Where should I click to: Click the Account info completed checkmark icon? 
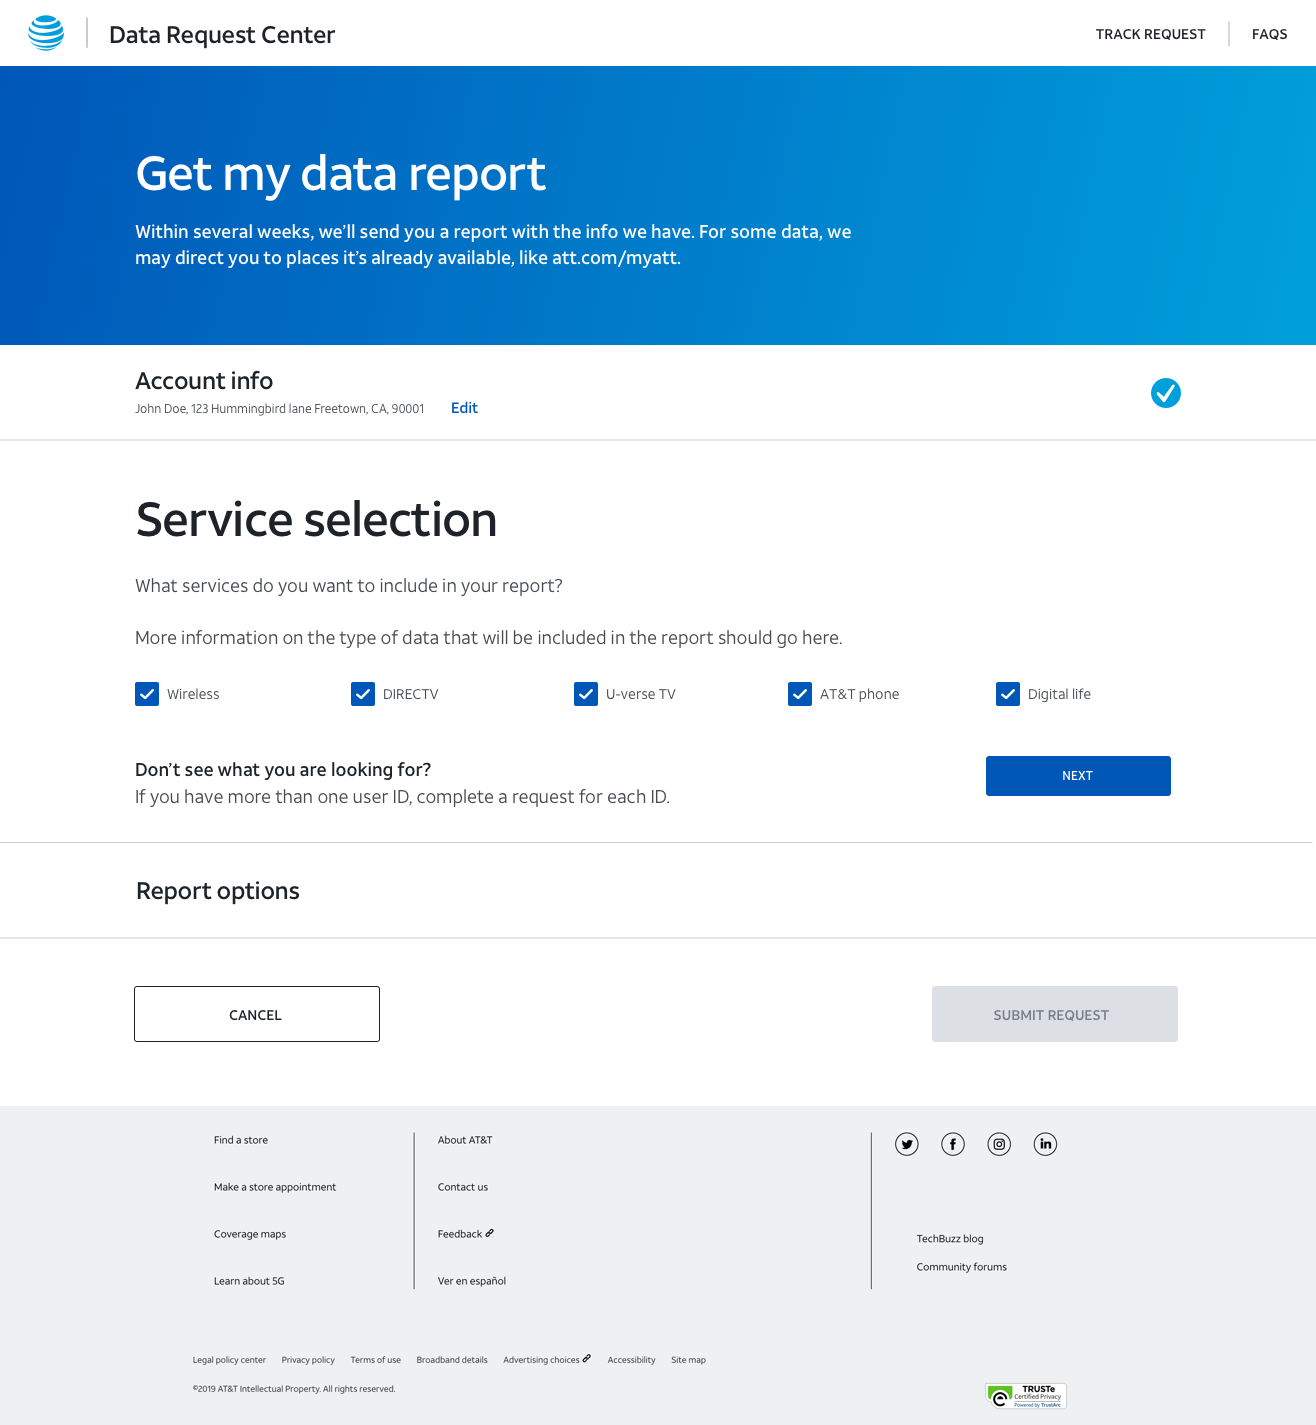(1166, 393)
